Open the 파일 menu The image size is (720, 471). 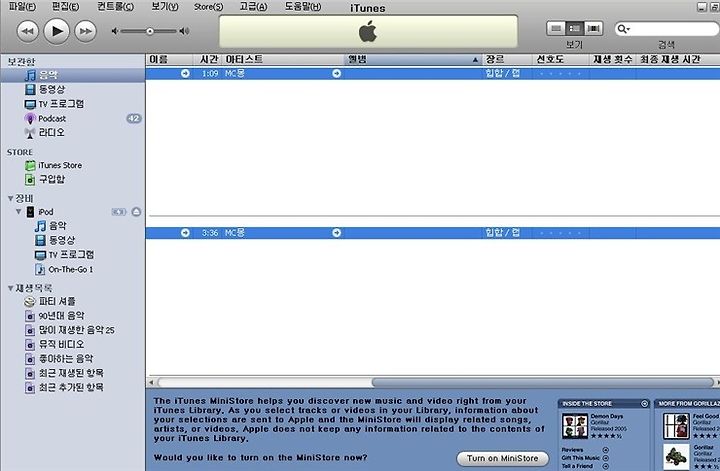22,6
